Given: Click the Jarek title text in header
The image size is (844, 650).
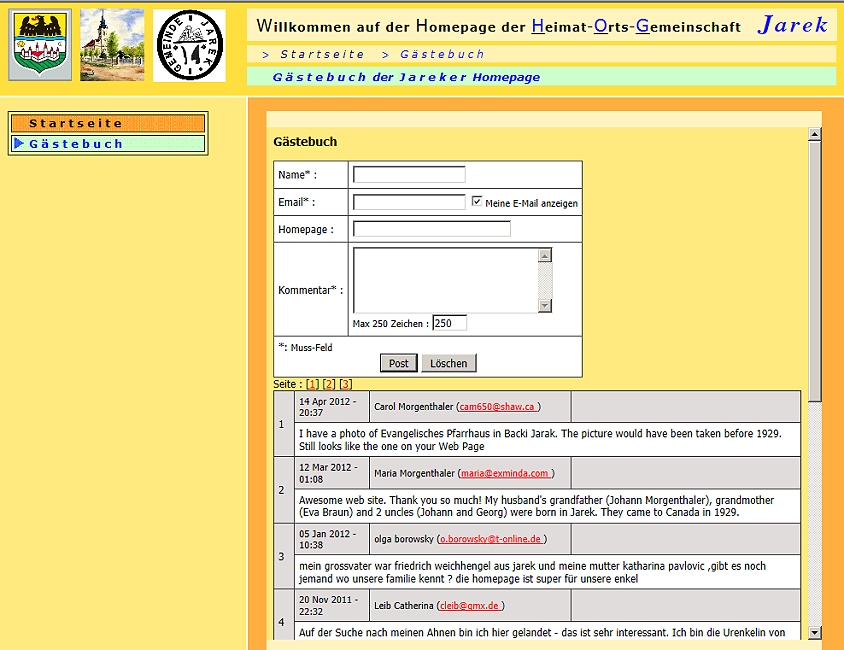Looking at the screenshot, I should tap(792, 25).
